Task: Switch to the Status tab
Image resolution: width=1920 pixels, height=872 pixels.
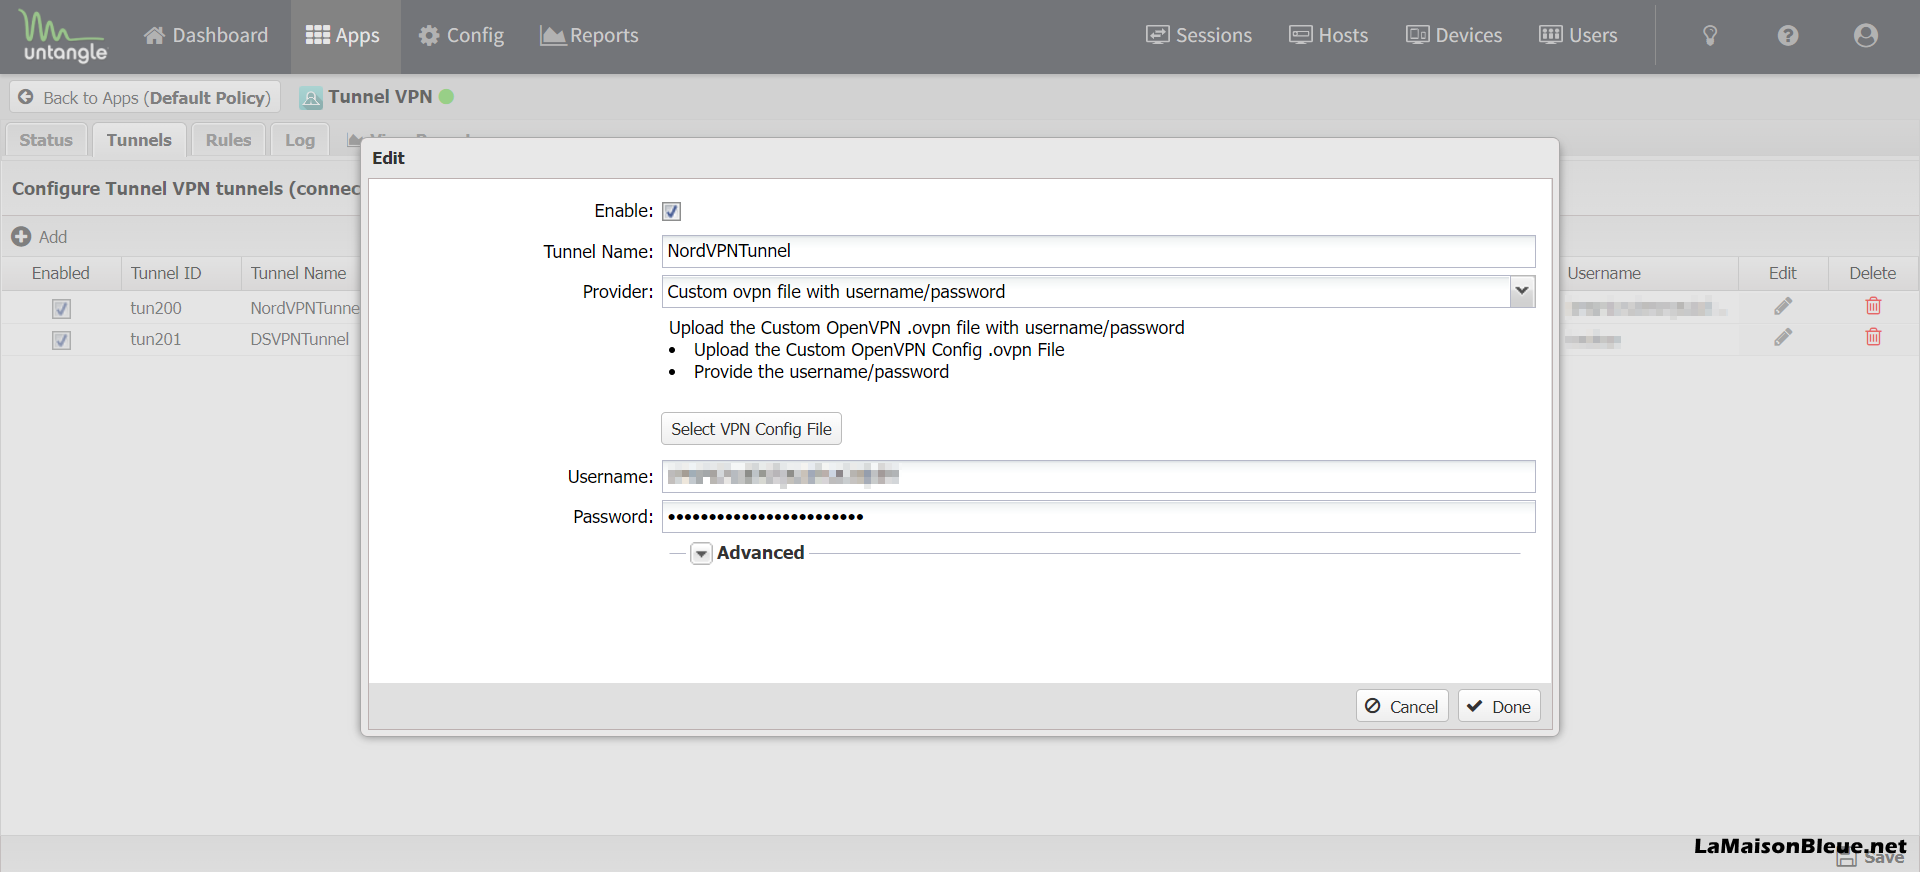Action: tap(46, 140)
